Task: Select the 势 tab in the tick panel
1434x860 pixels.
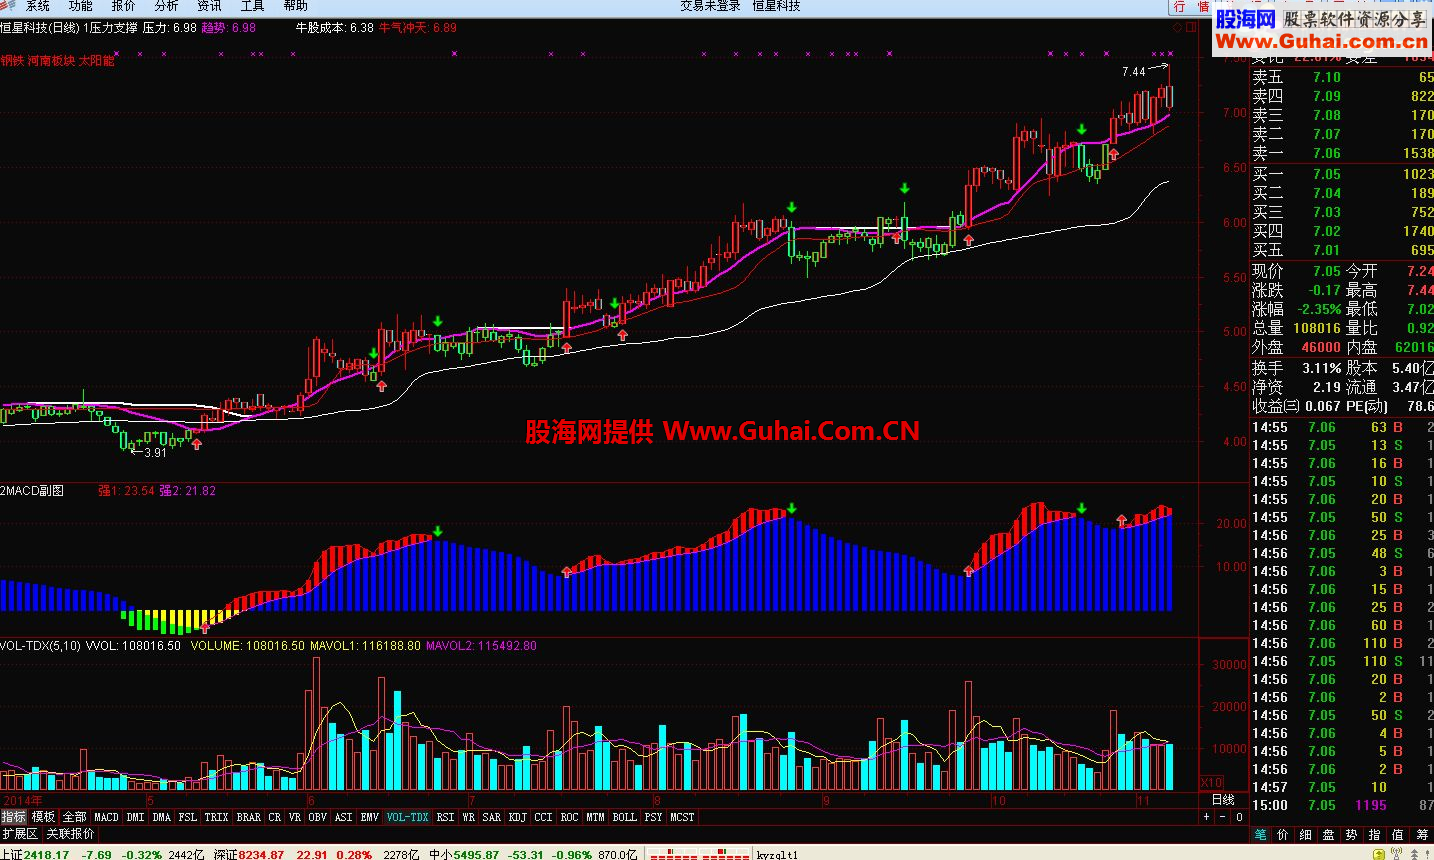Action: [x=1352, y=834]
